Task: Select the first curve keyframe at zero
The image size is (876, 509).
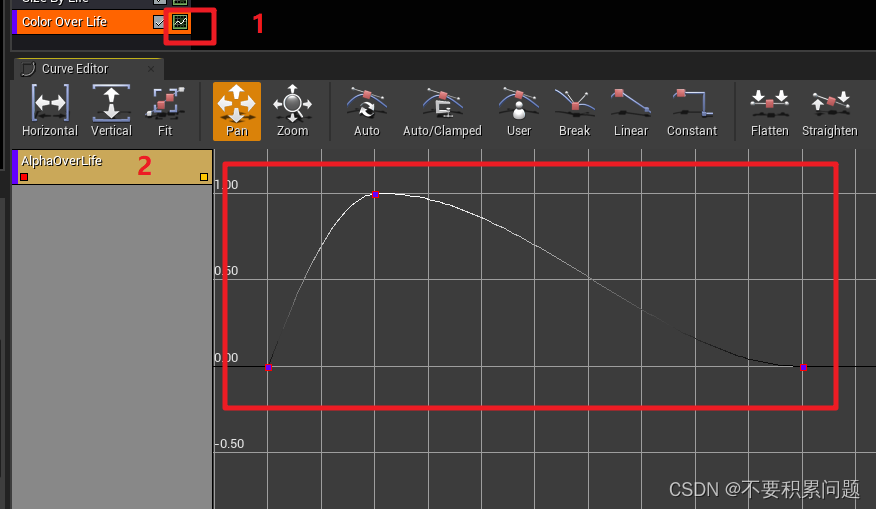Action: tap(268, 367)
